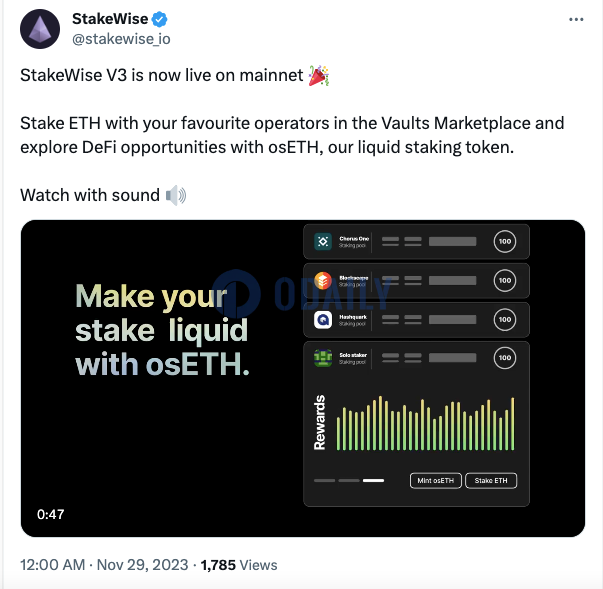The height and width of the screenshot is (589, 603).
Task: Click the Hashquark vault logo icon
Action: click(323, 319)
